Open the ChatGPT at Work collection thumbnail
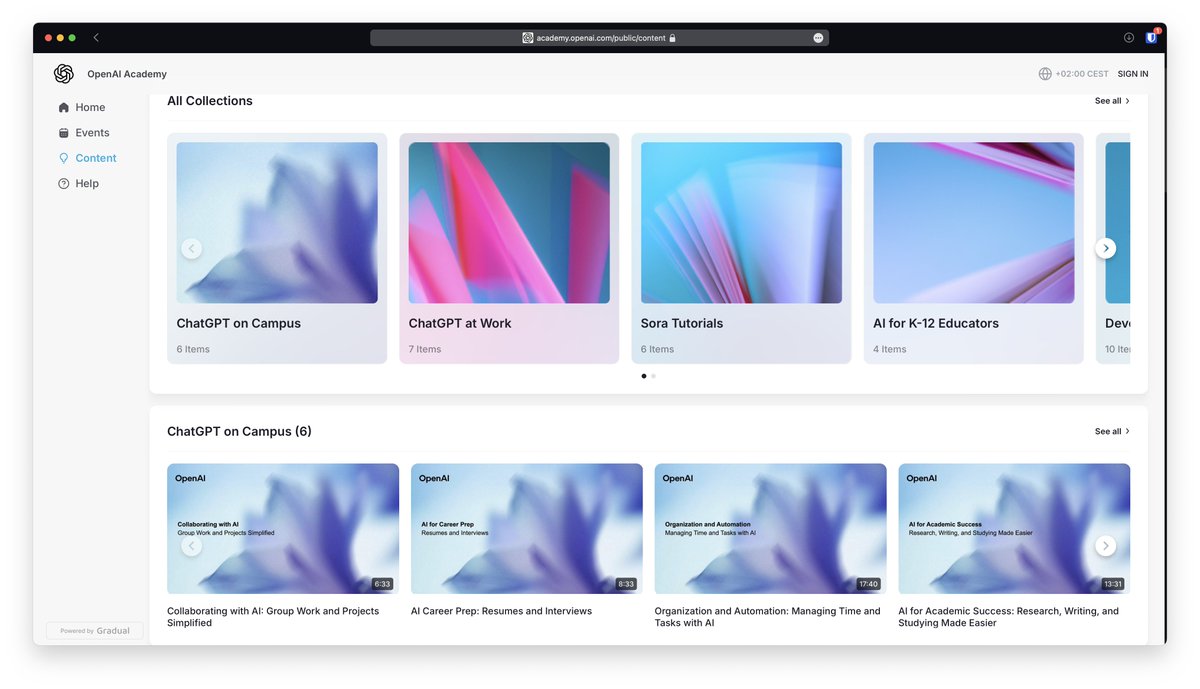Viewport: 1200px width, 689px height. (509, 223)
